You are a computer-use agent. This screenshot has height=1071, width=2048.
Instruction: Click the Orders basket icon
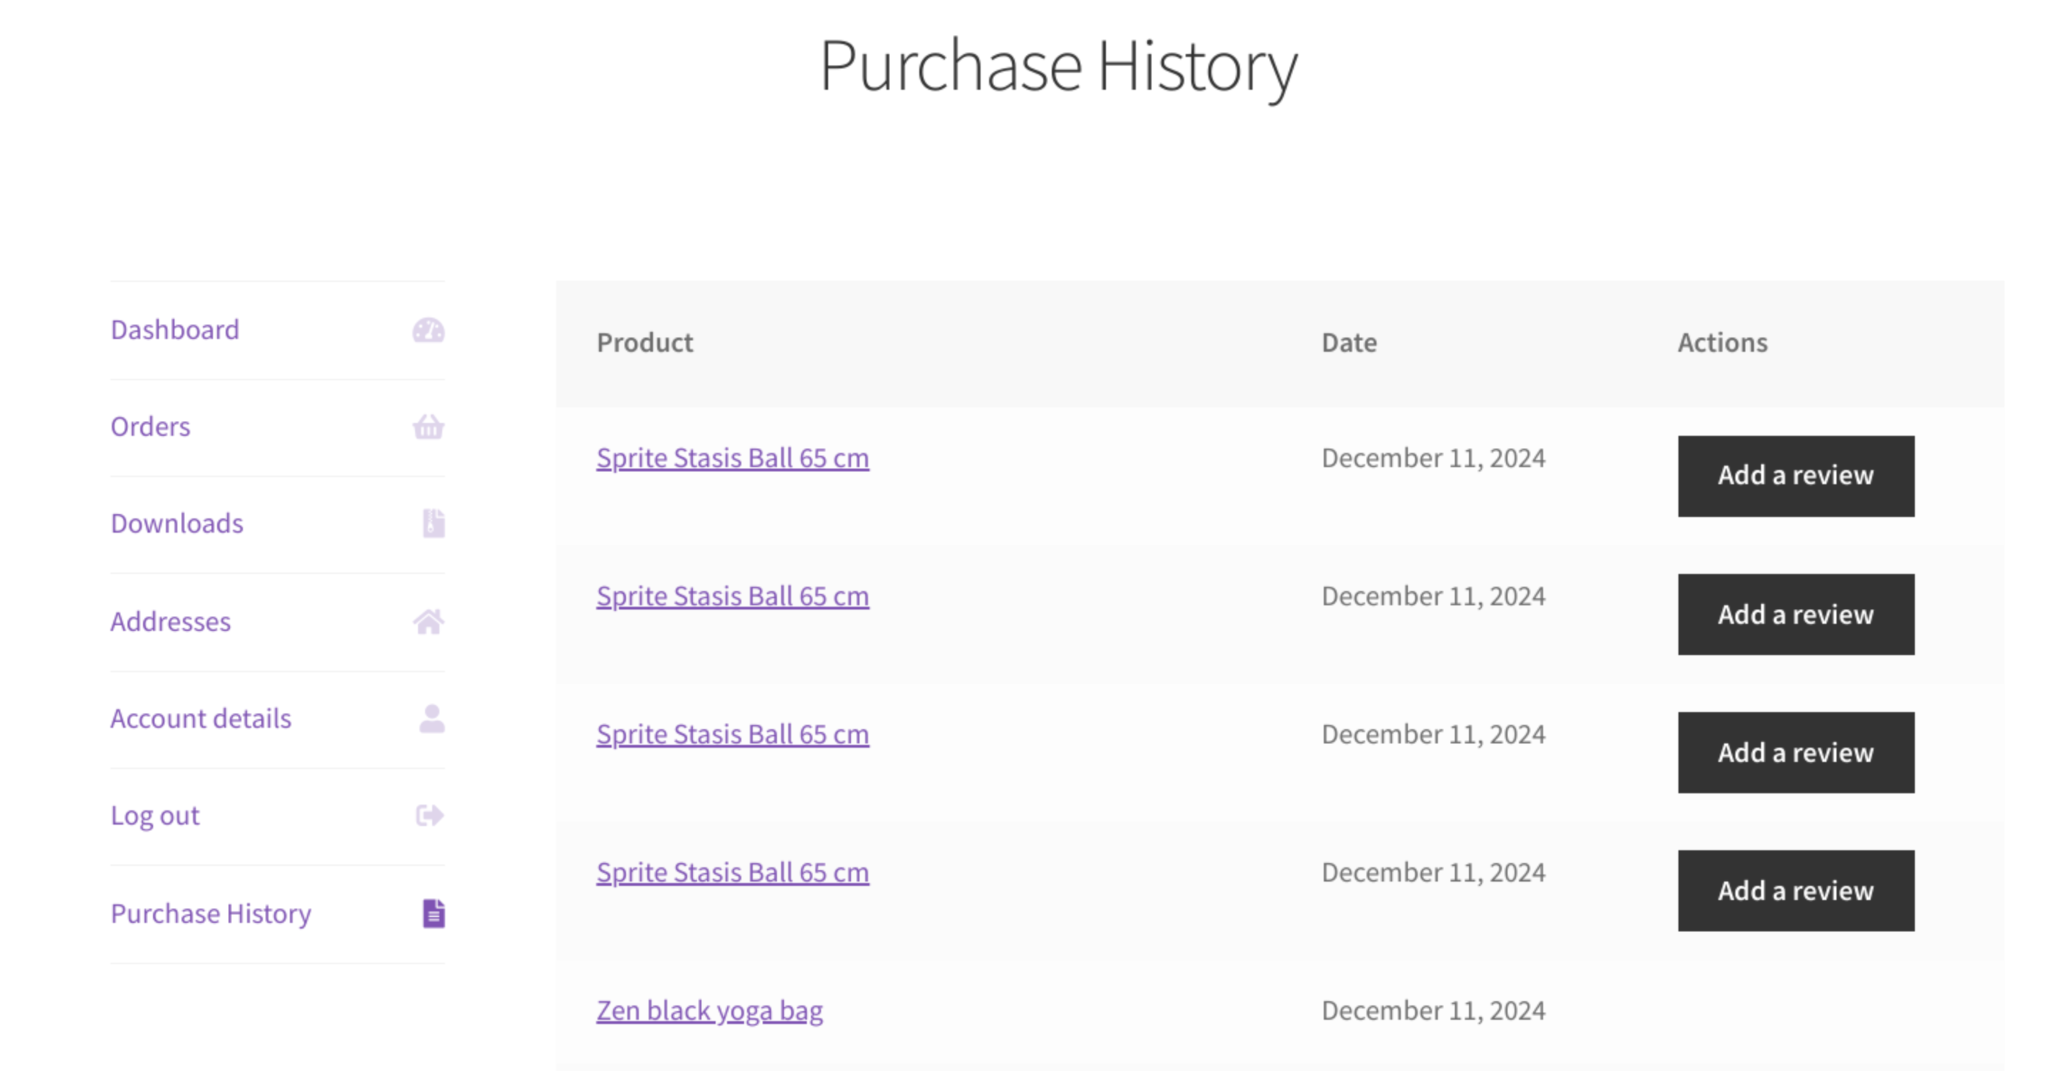pos(428,427)
